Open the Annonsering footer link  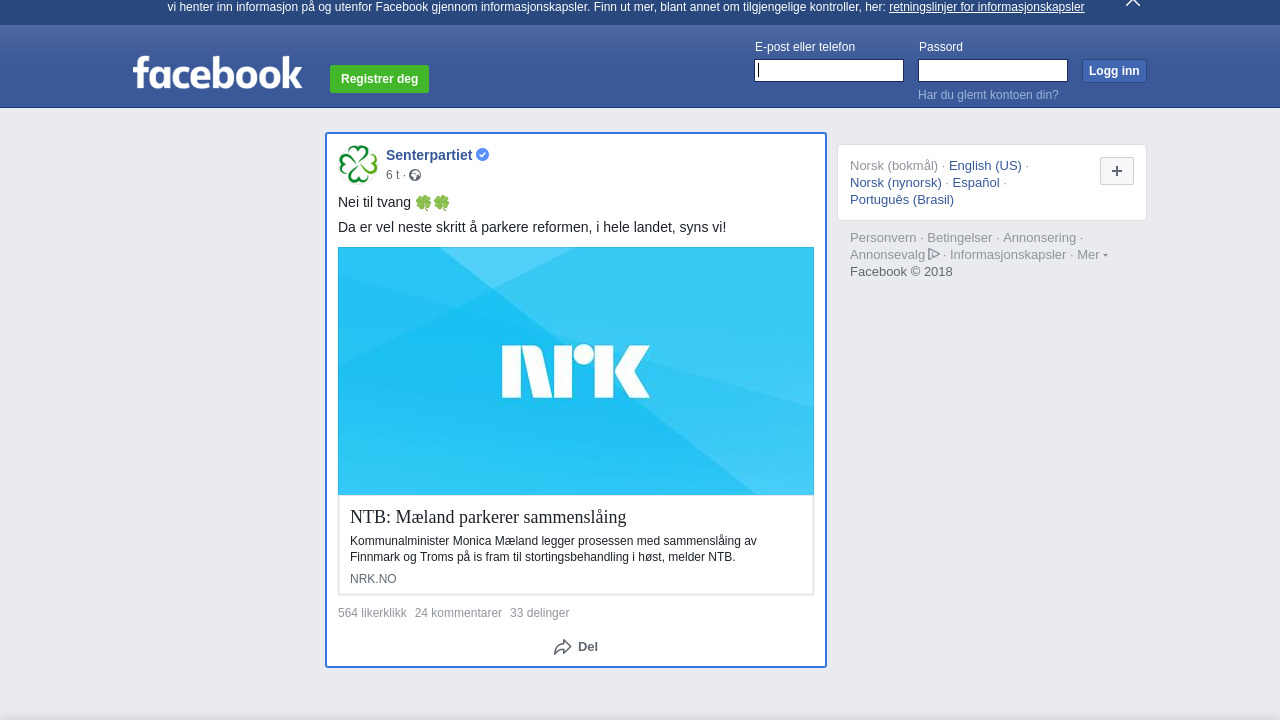click(x=1039, y=238)
